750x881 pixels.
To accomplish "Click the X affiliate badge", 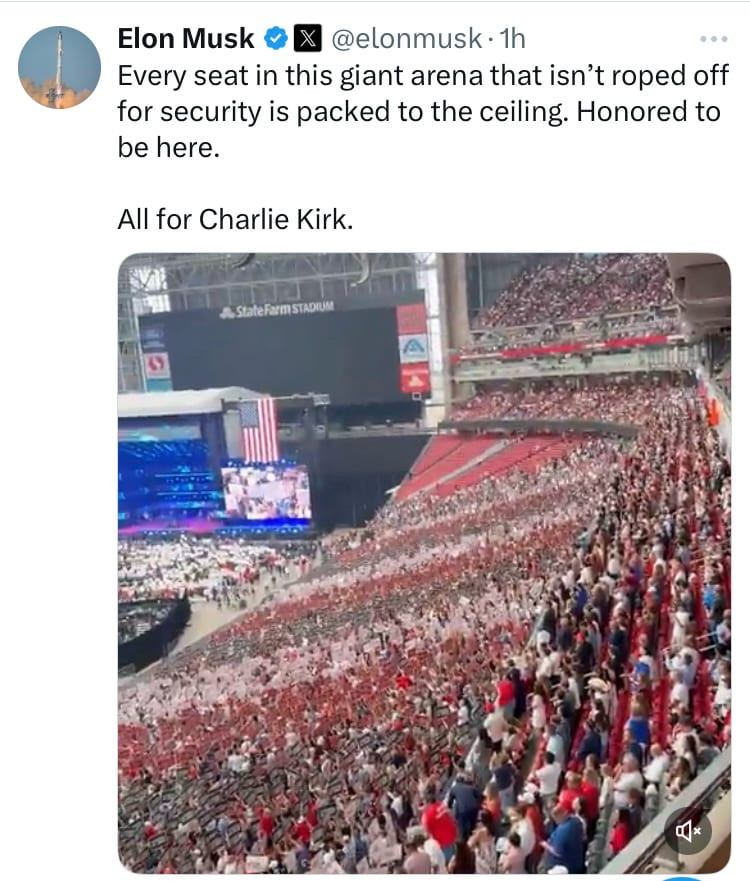I will 307,39.
